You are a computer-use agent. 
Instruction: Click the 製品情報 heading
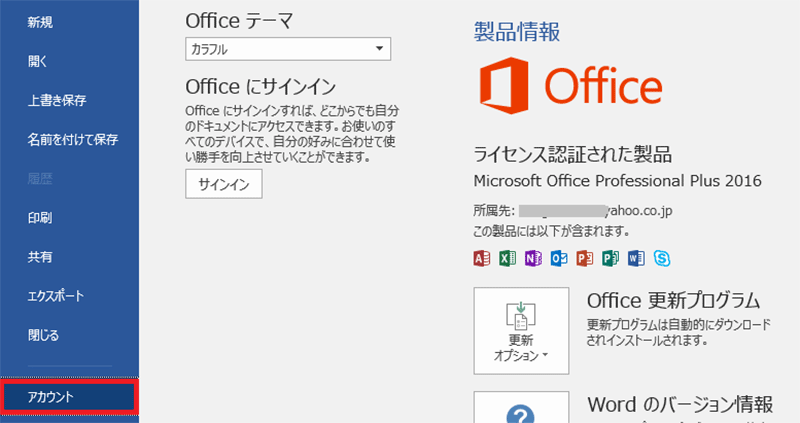(517, 32)
